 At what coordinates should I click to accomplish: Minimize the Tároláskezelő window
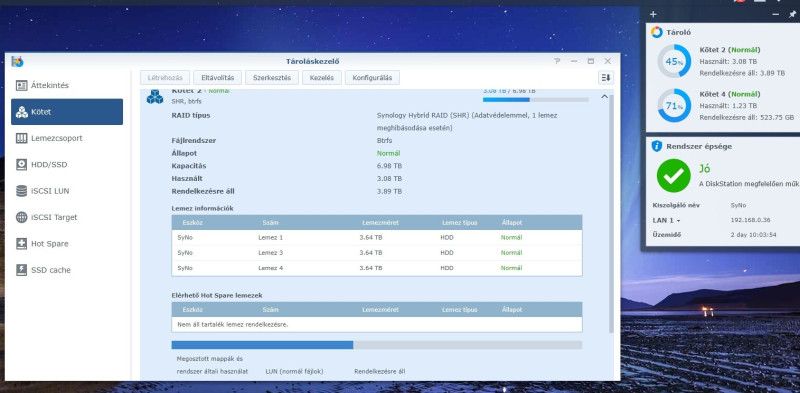pyautogui.click(x=574, y=61)
